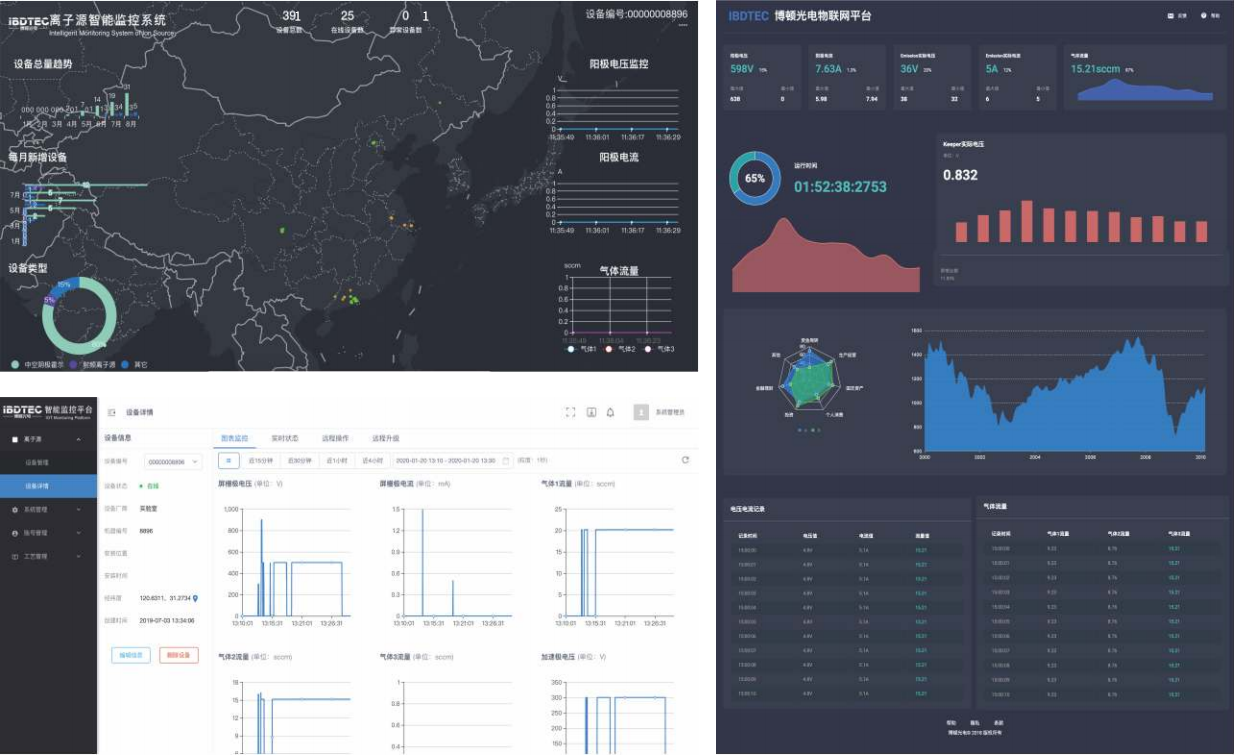Screen dimensions: 1234x755
Task: Click the 7.63A reading value
Action: pyautogui.click(x=829, y=69)
